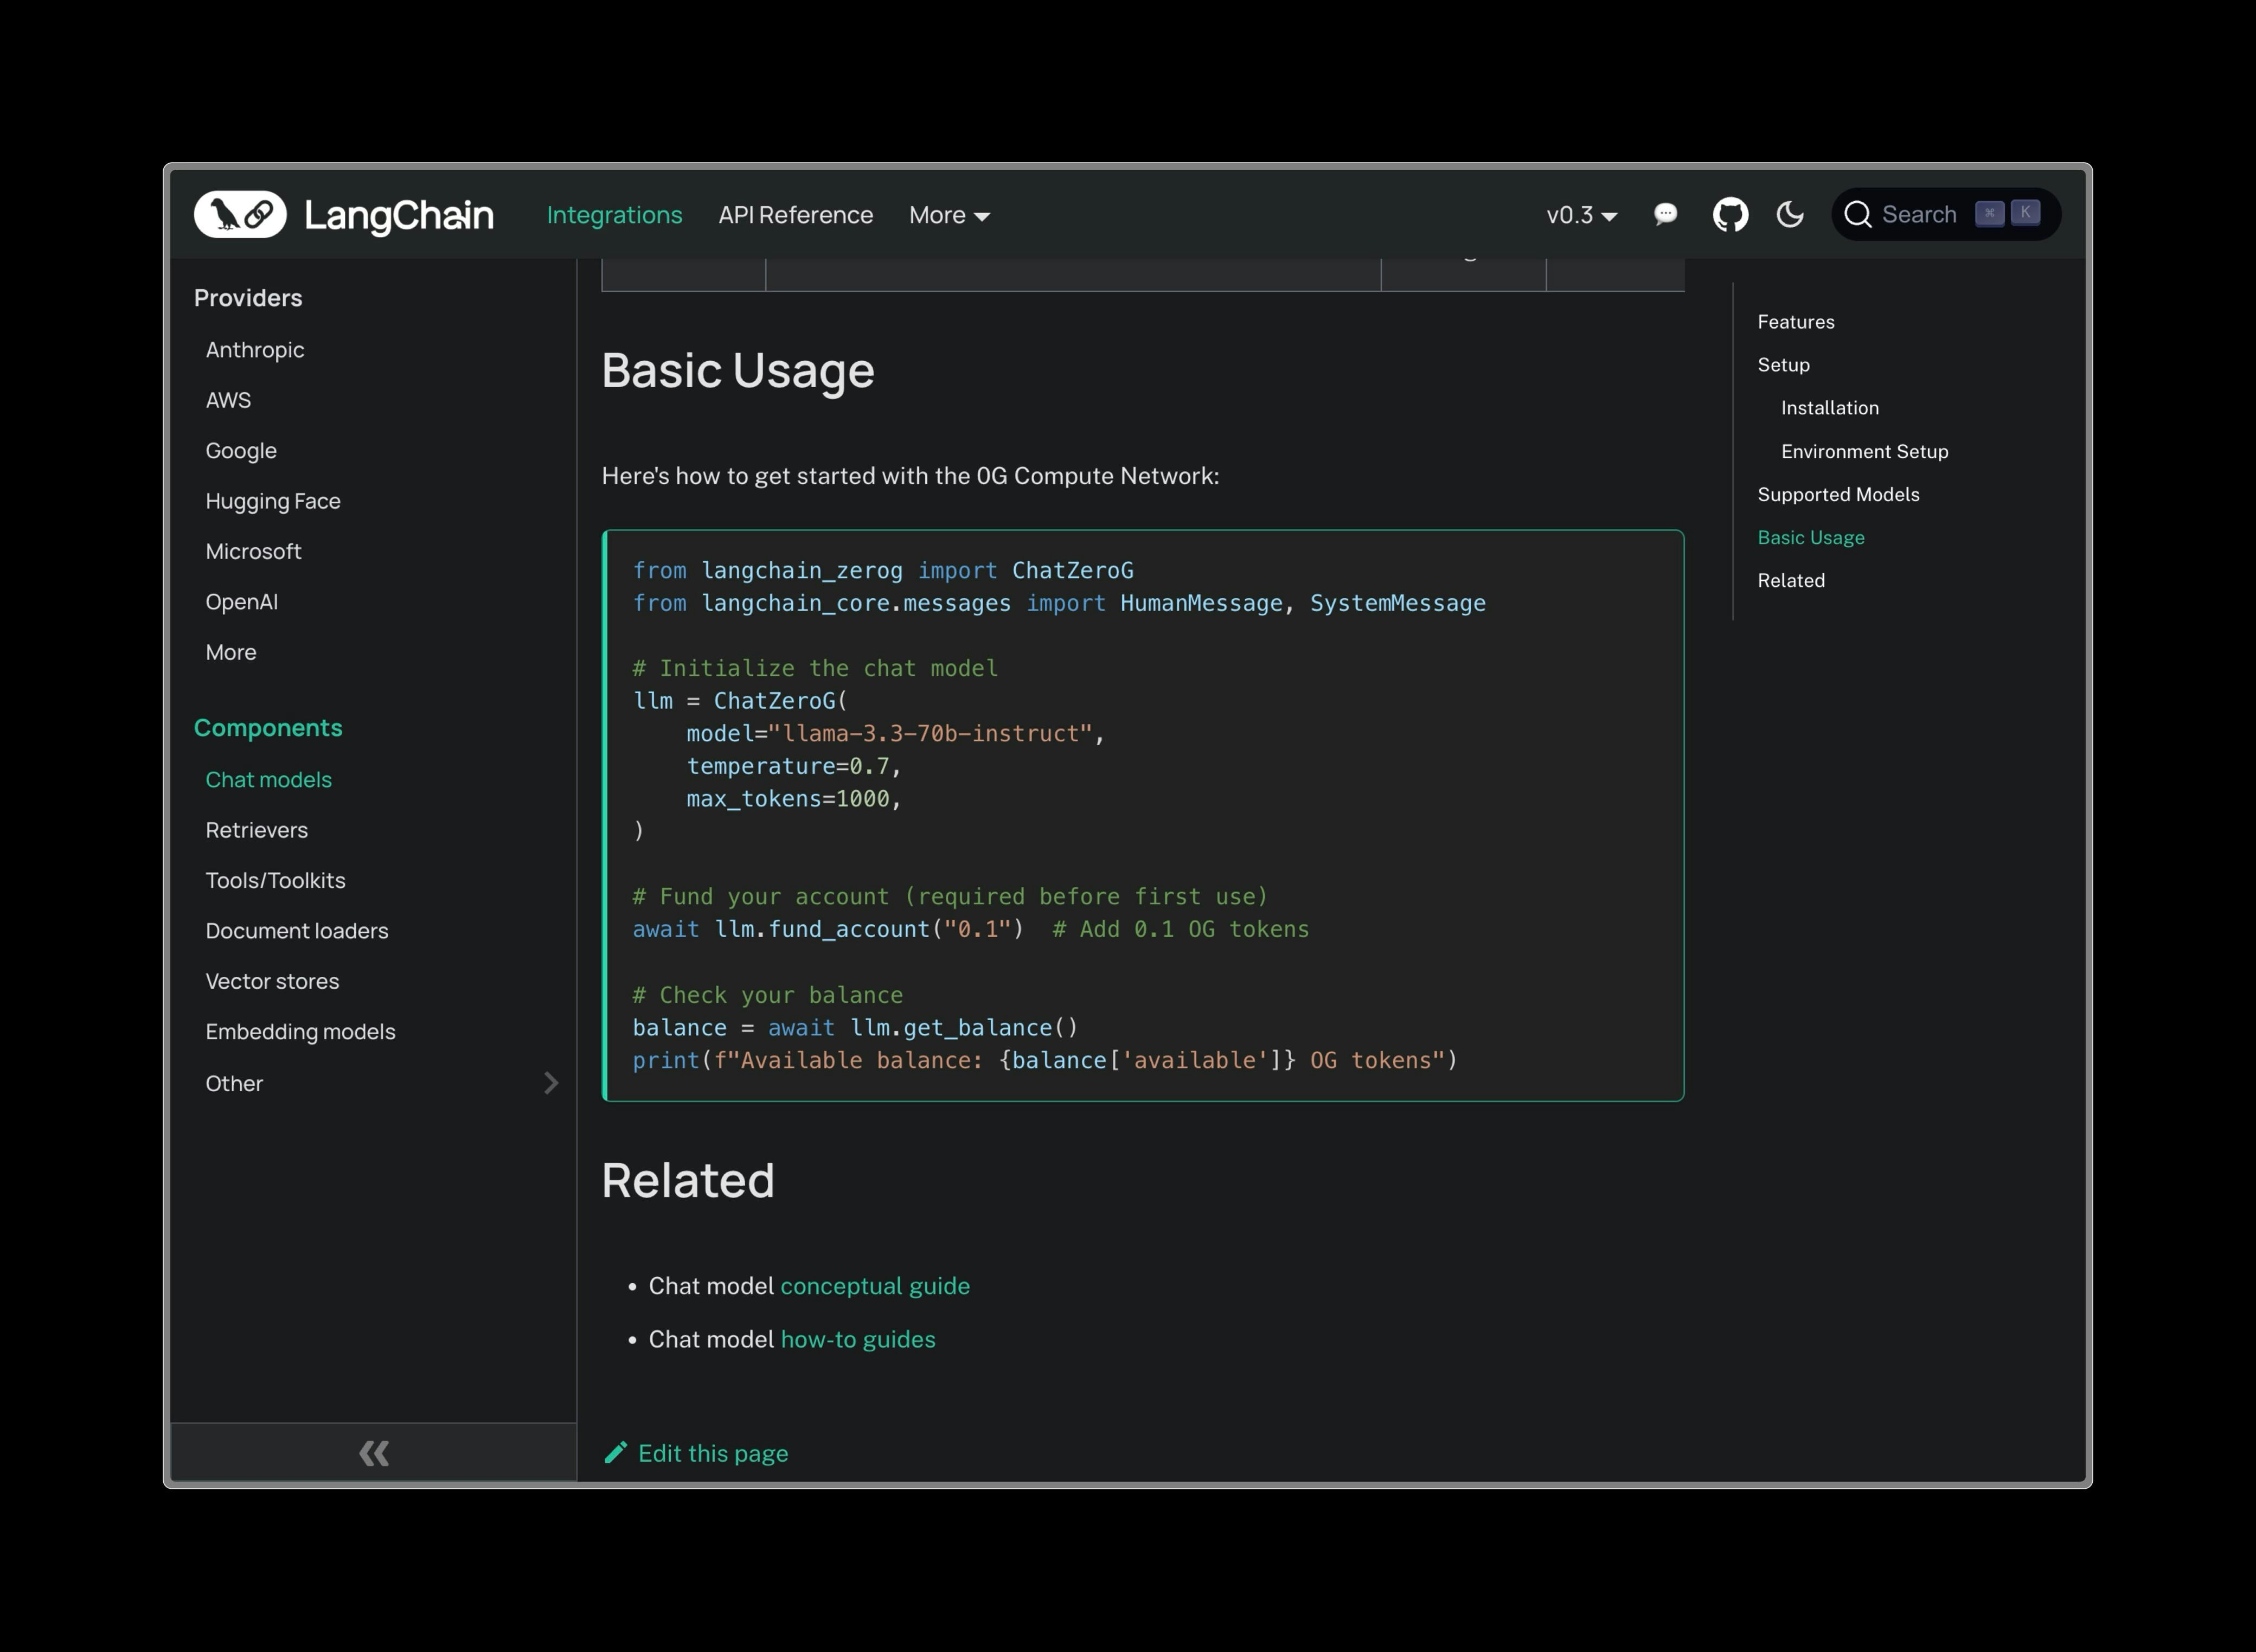Image resolution: width=2256 pixels, height=1652 pixels.
Task: Open the GitHub repository icon
Action: [x=1730, y=215]
